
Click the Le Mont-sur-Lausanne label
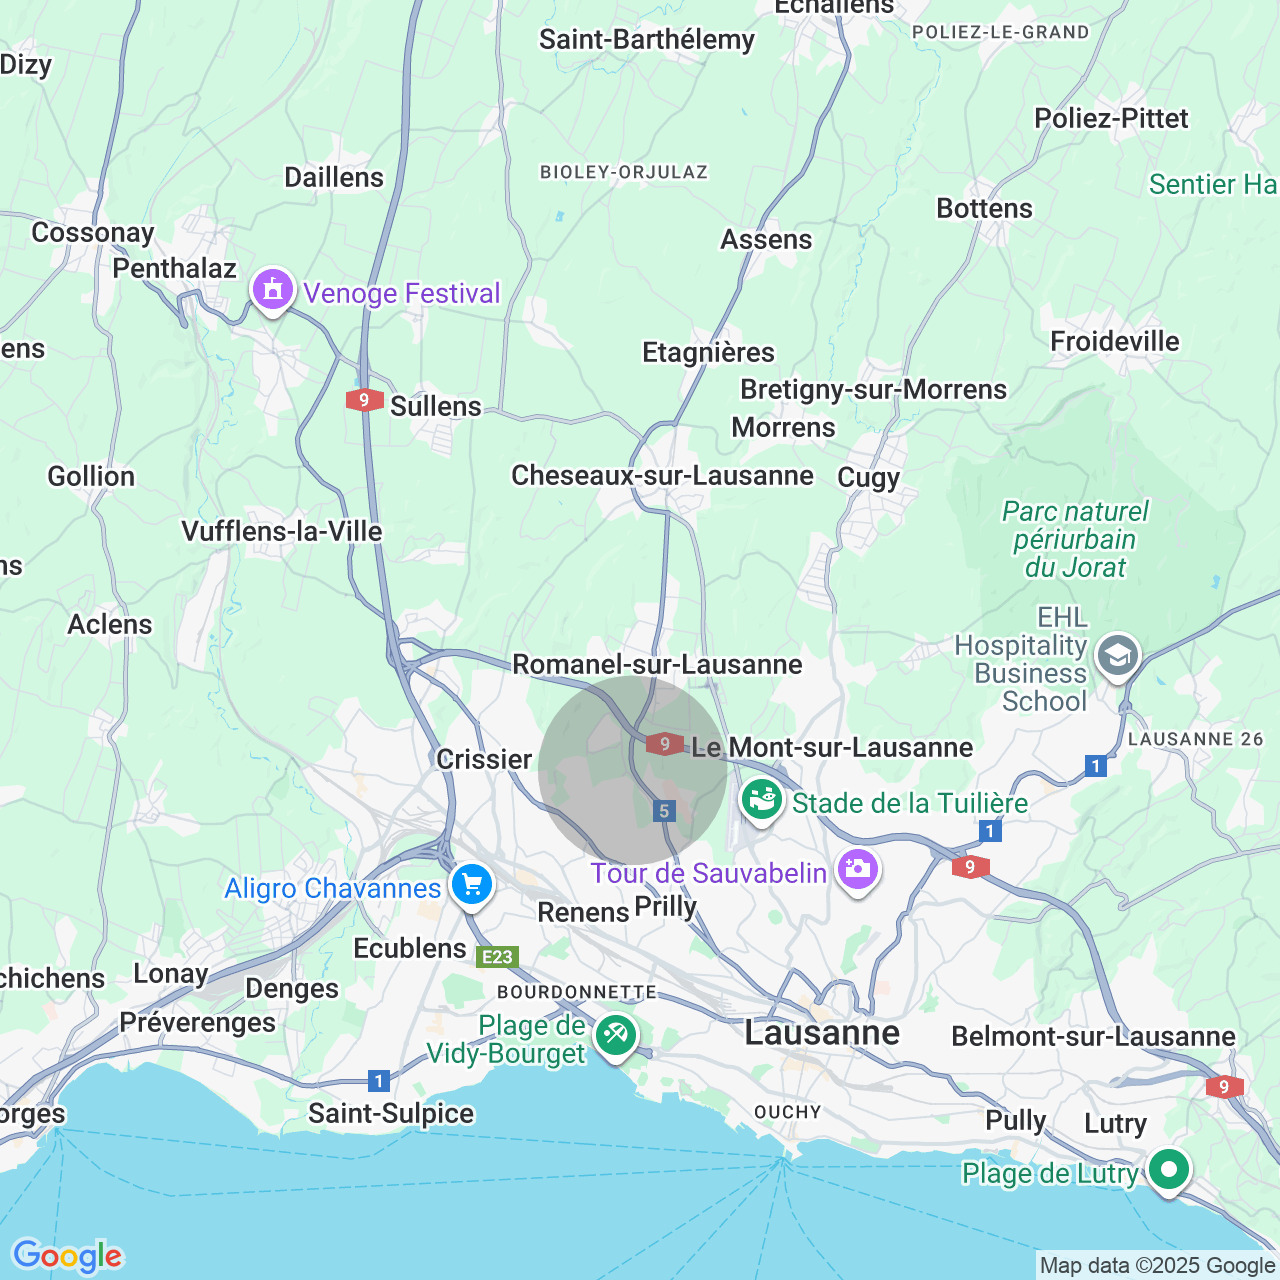click(832, 747)
